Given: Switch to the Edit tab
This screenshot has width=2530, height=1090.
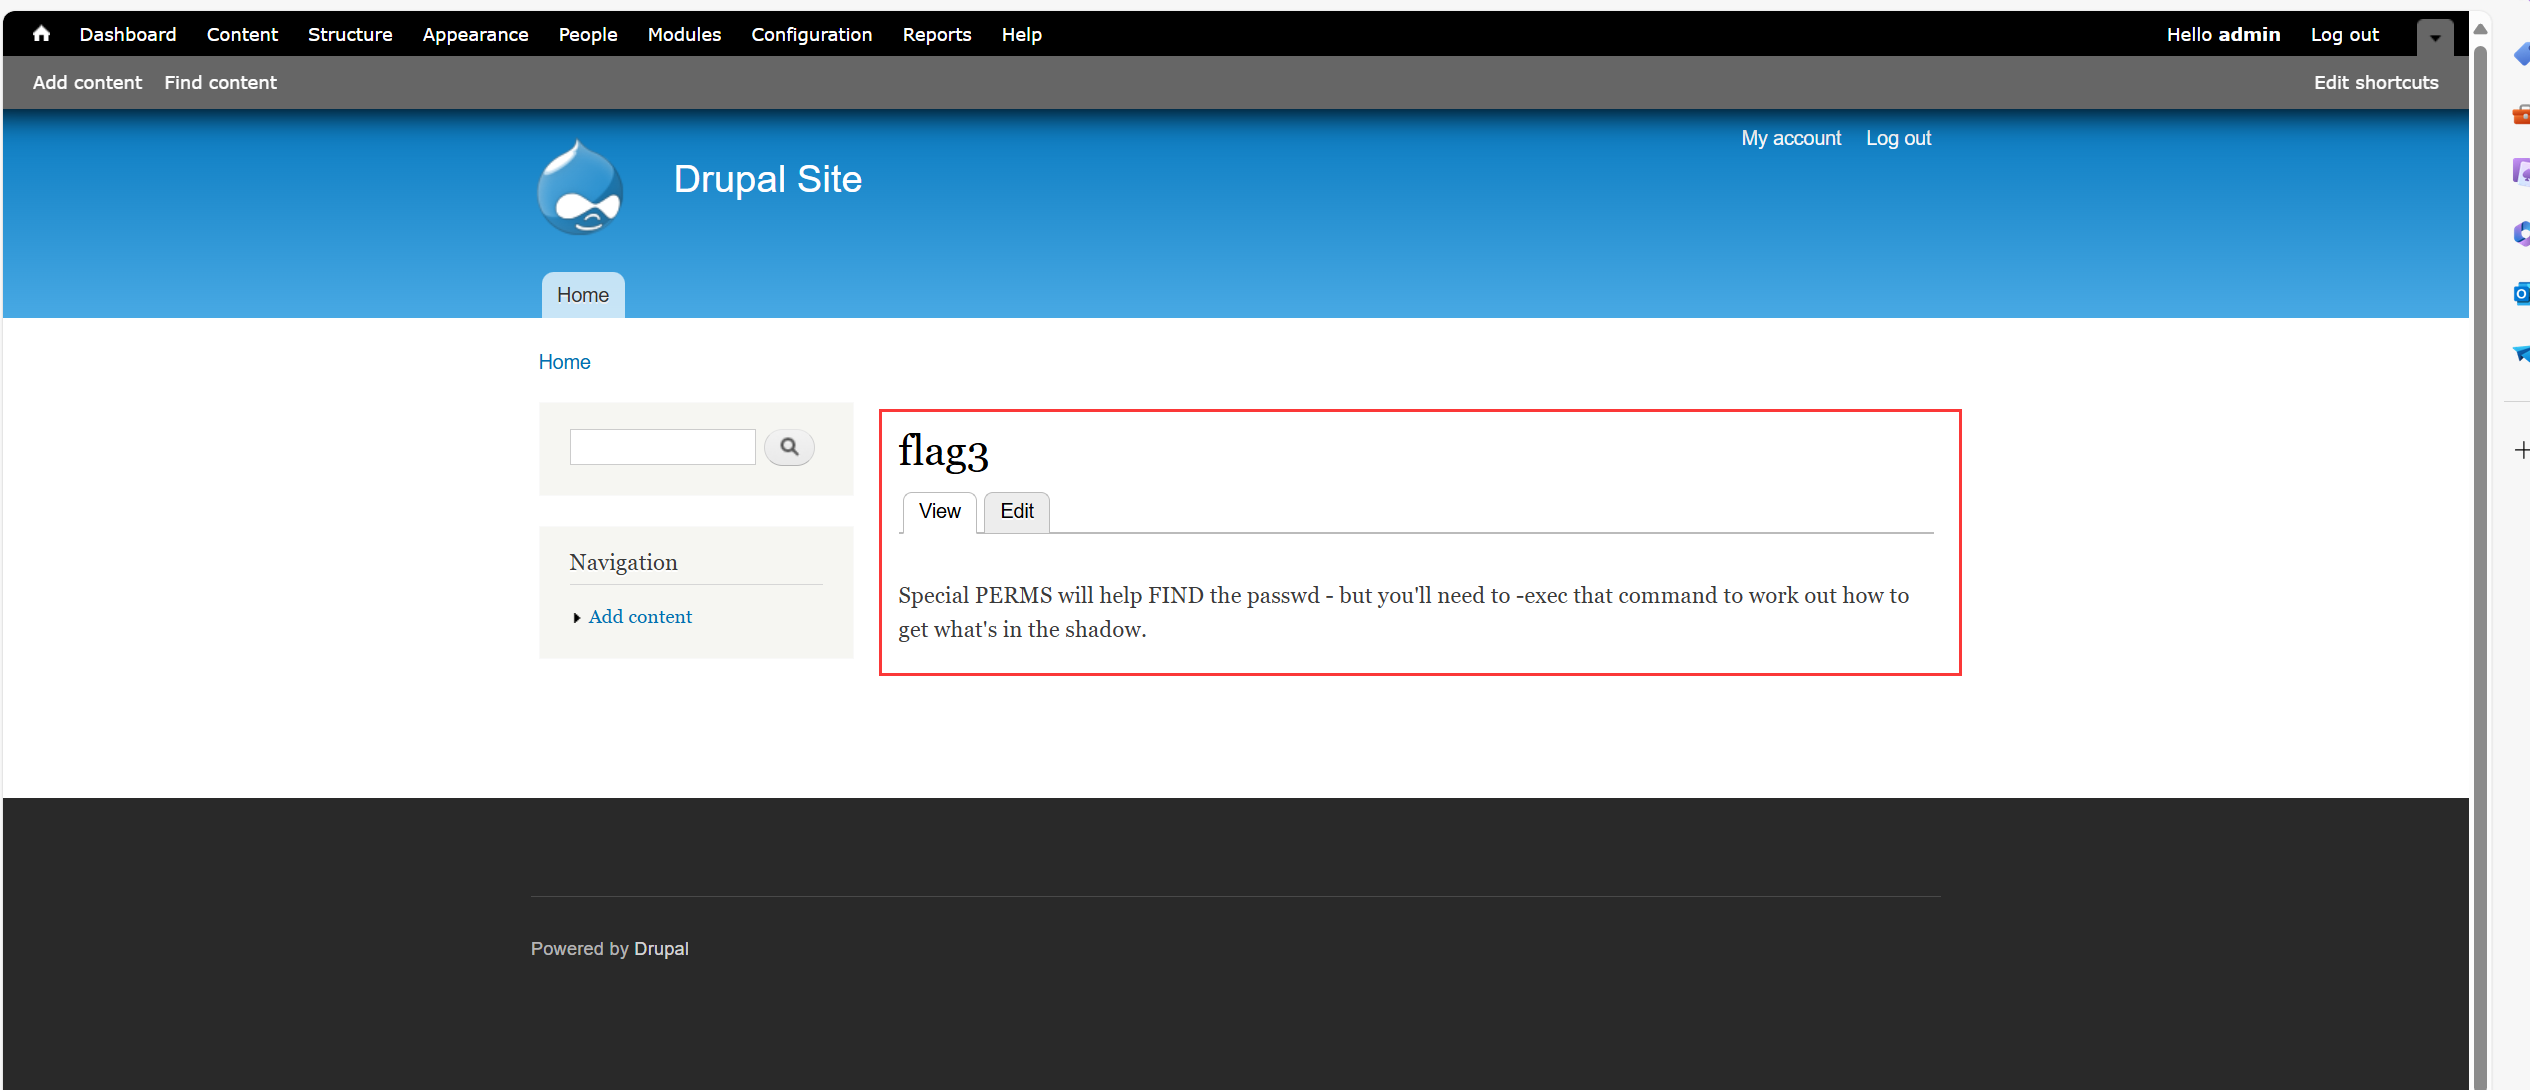Looking at the screenshot, I should pyautogui.click(x=1016, y=511).
